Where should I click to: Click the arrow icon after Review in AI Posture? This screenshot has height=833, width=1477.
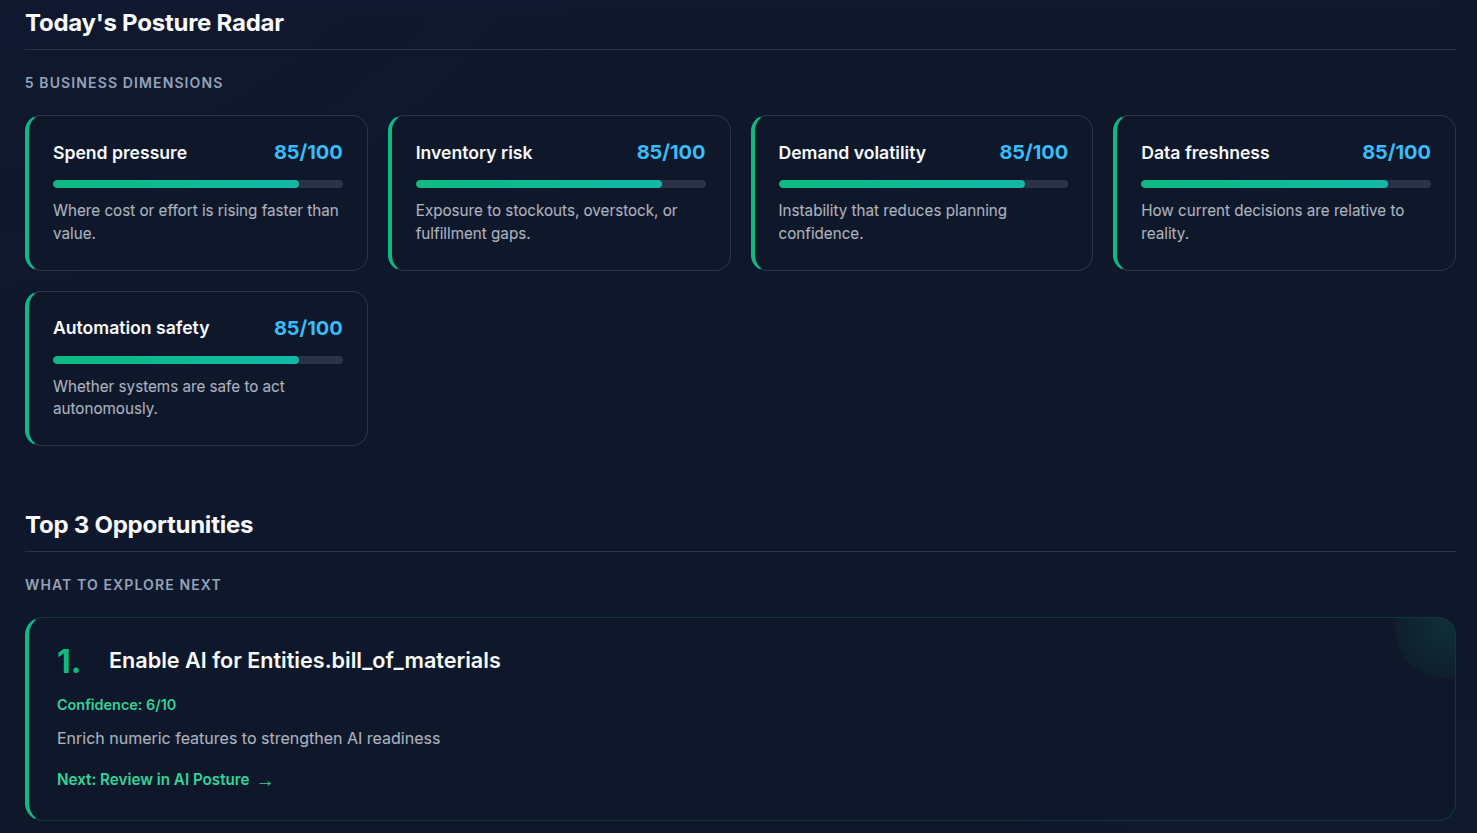pyautogui.click(x=265, y=782)
